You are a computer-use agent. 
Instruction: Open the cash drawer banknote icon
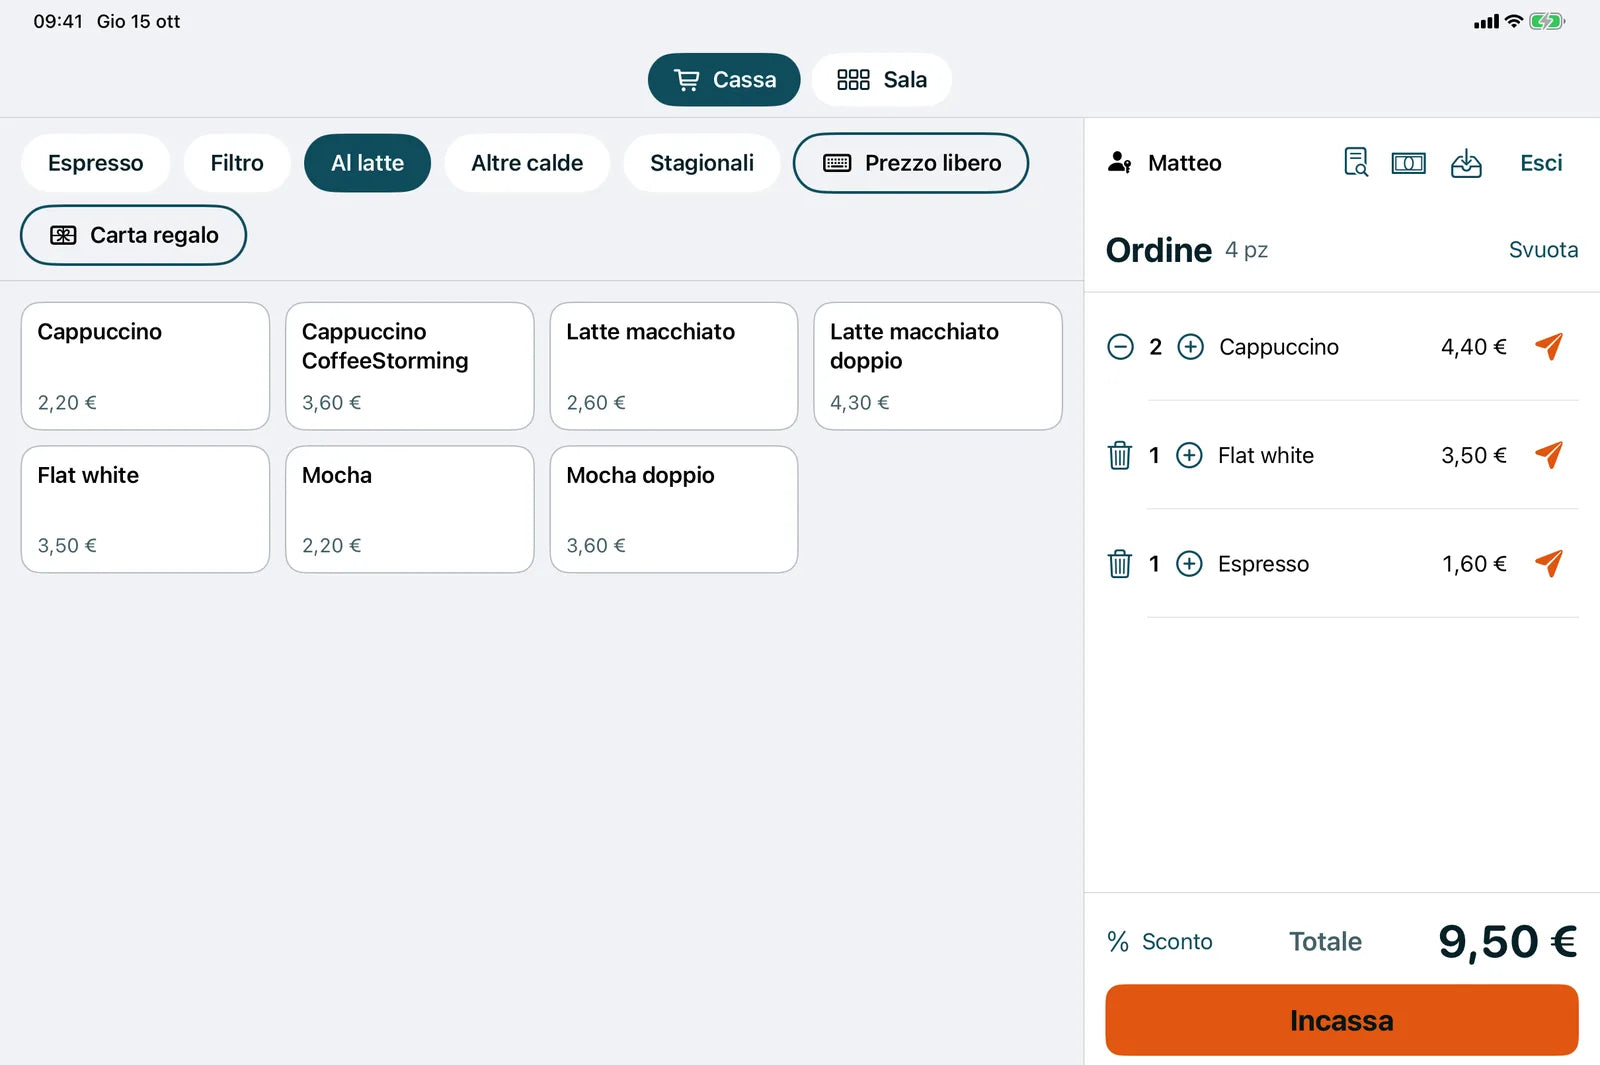[1409, 163]
